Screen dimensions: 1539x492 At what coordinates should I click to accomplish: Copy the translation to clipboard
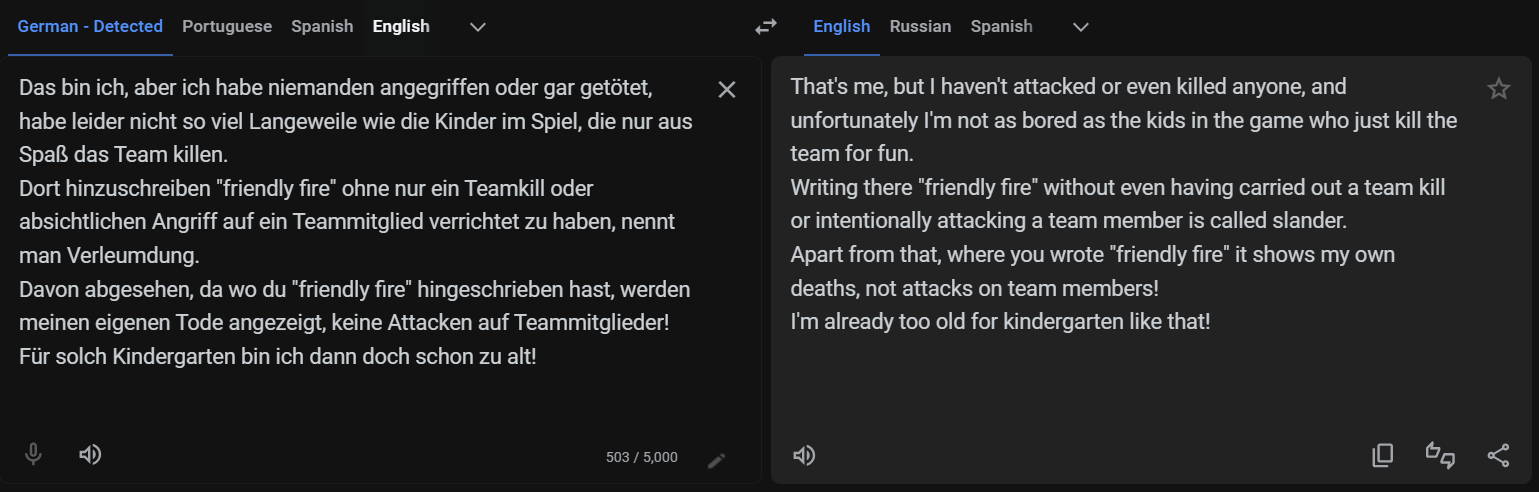1383,456
